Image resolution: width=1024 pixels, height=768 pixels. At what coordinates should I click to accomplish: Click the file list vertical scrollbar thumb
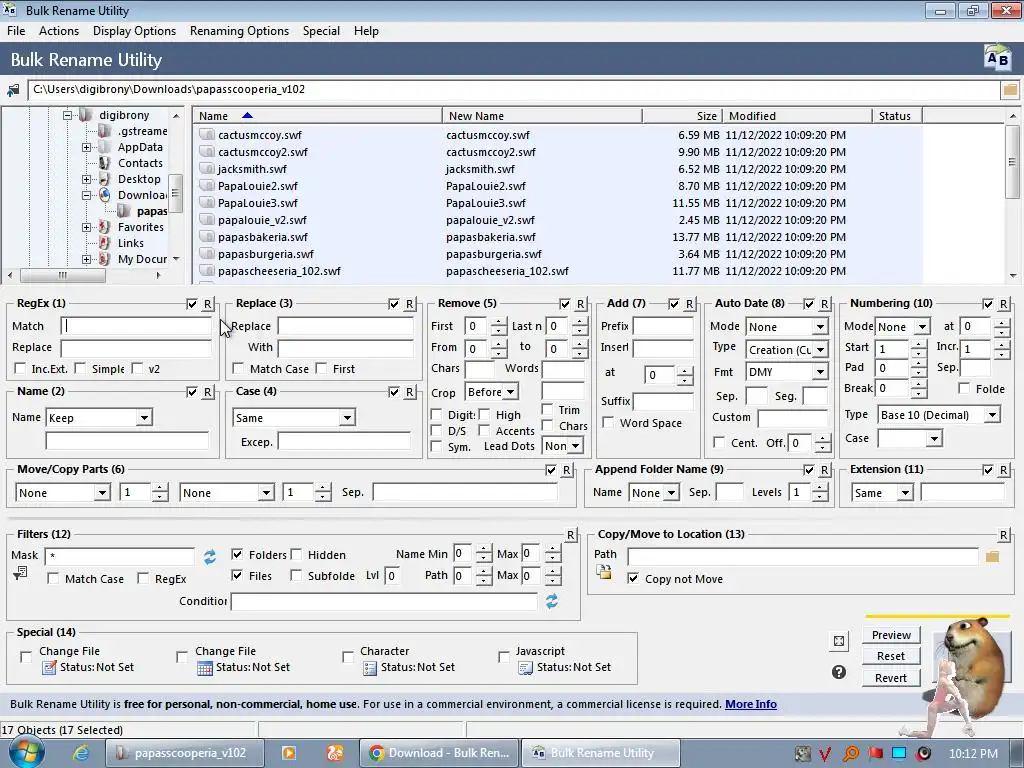tap(1012, 162)
